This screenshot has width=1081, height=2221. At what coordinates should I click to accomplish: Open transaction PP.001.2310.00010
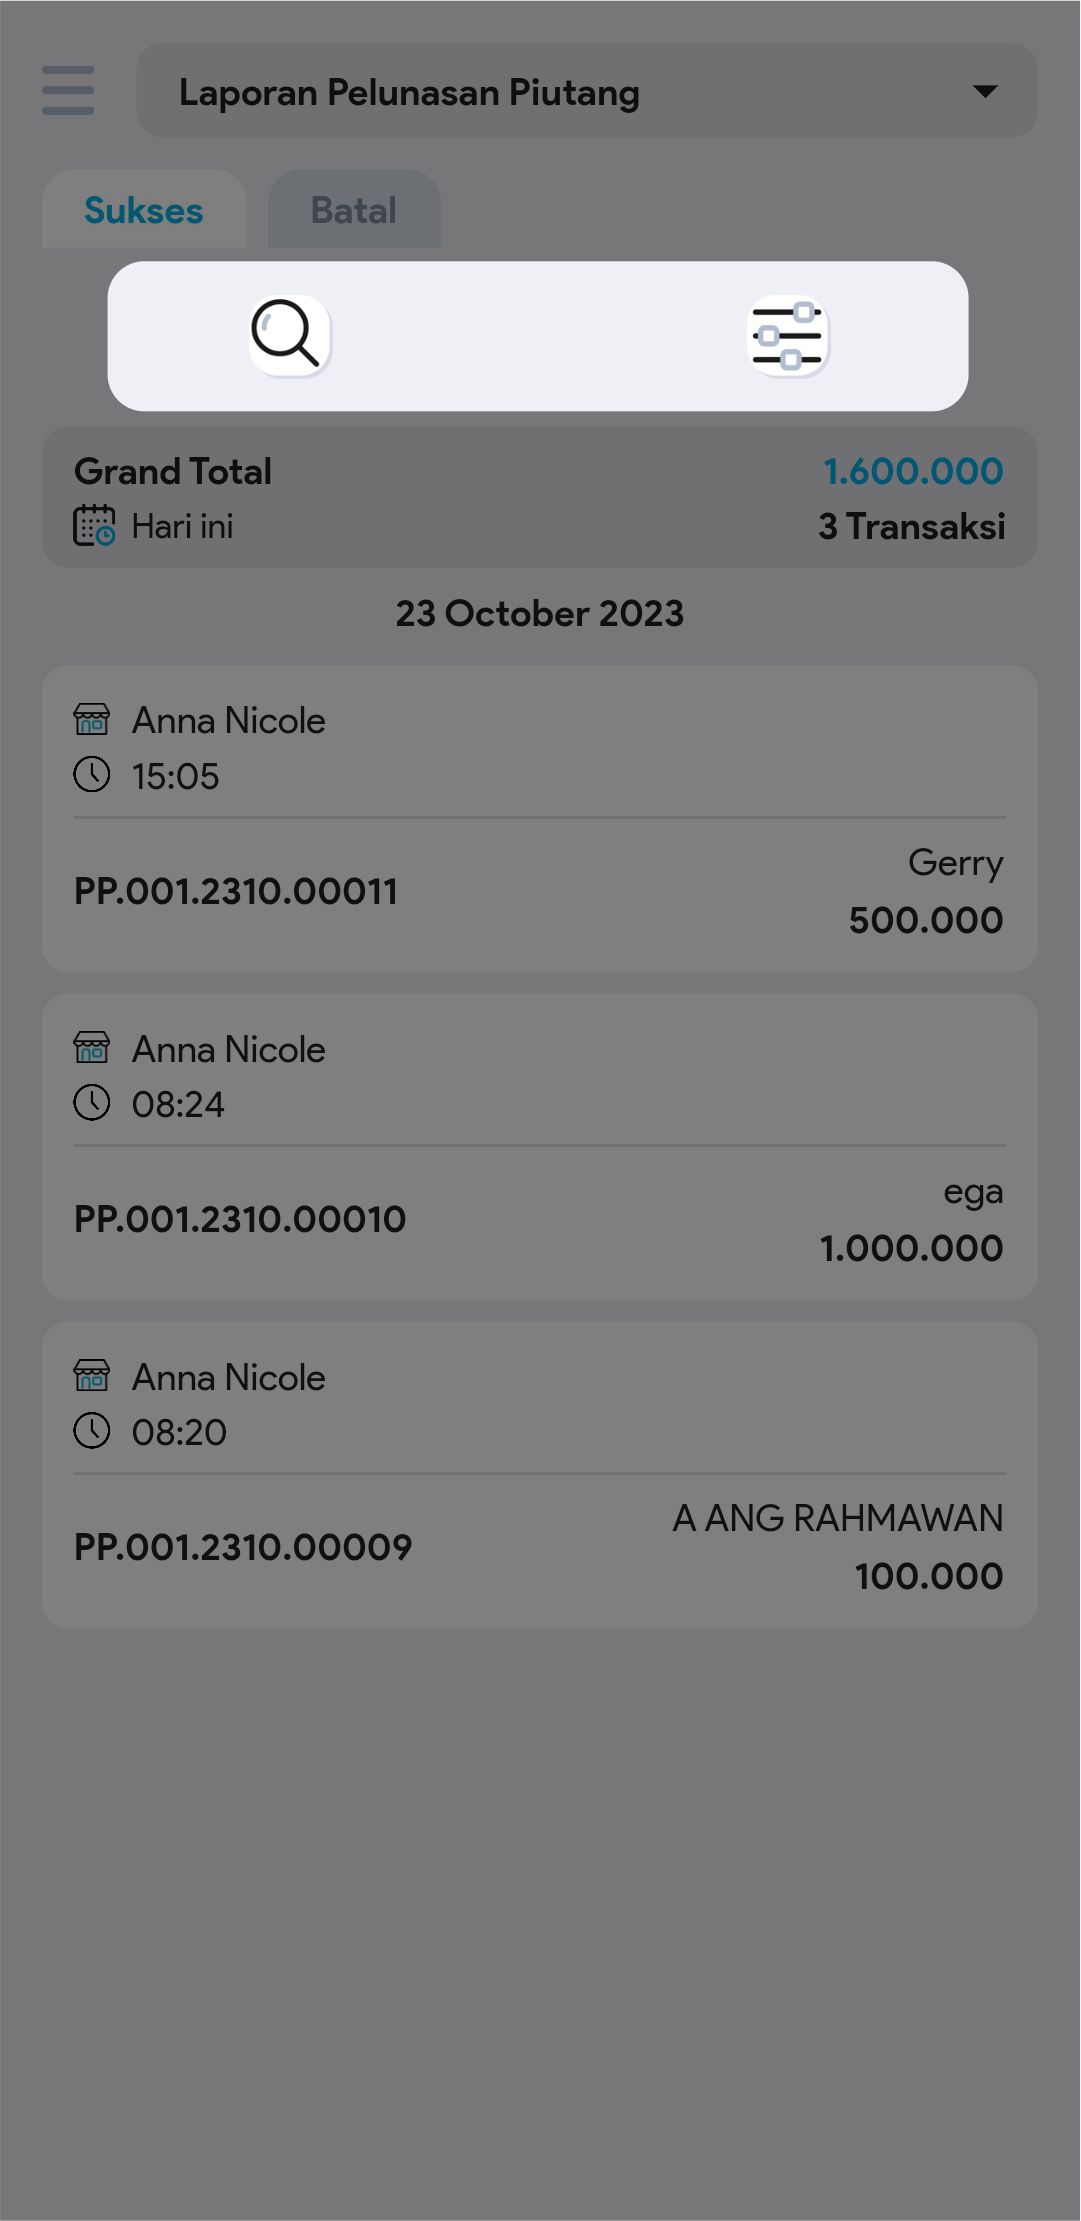[x=240, y=1219]
